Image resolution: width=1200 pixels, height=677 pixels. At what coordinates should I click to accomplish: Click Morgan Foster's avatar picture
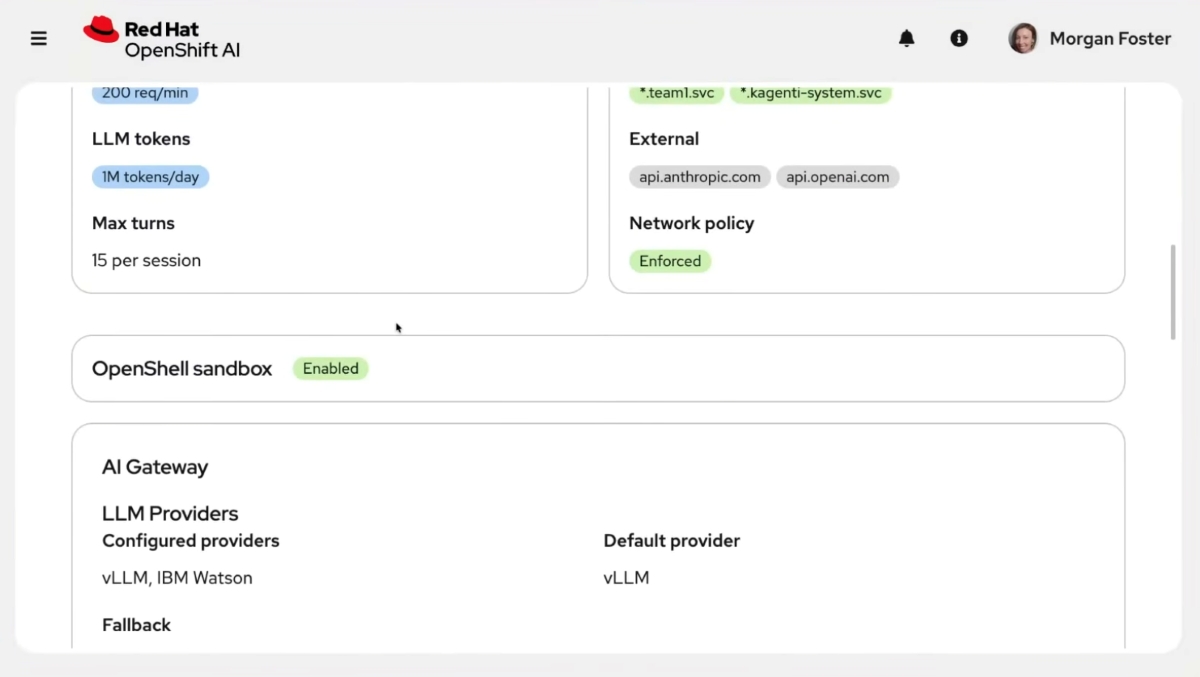pos(1023,38)
